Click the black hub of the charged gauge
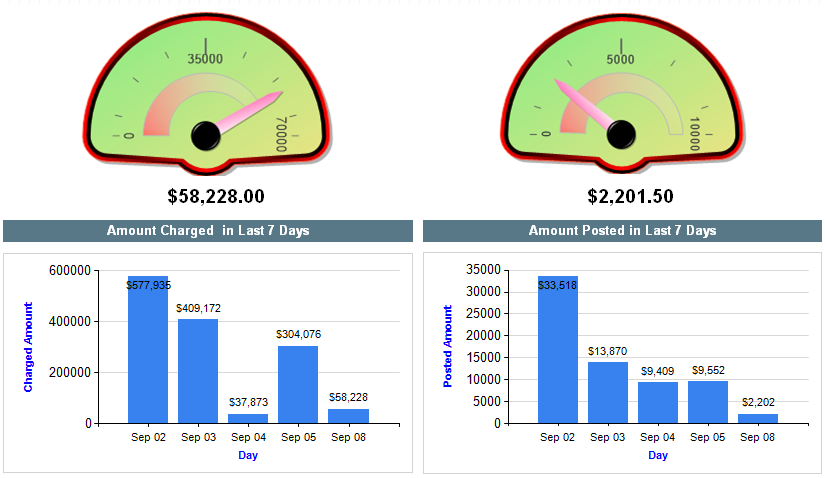 206,135
